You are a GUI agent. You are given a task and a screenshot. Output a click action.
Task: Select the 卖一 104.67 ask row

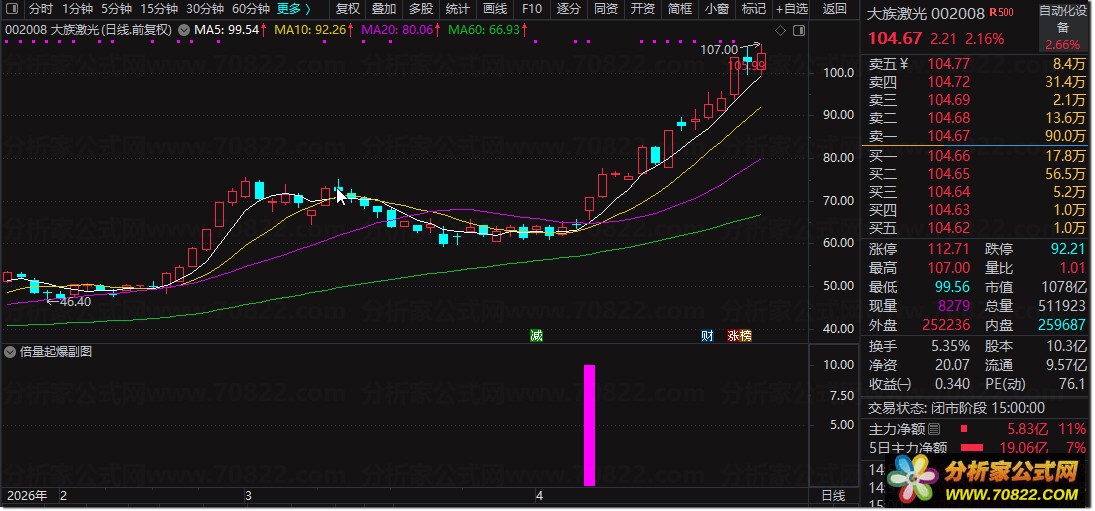pos(977,136)
